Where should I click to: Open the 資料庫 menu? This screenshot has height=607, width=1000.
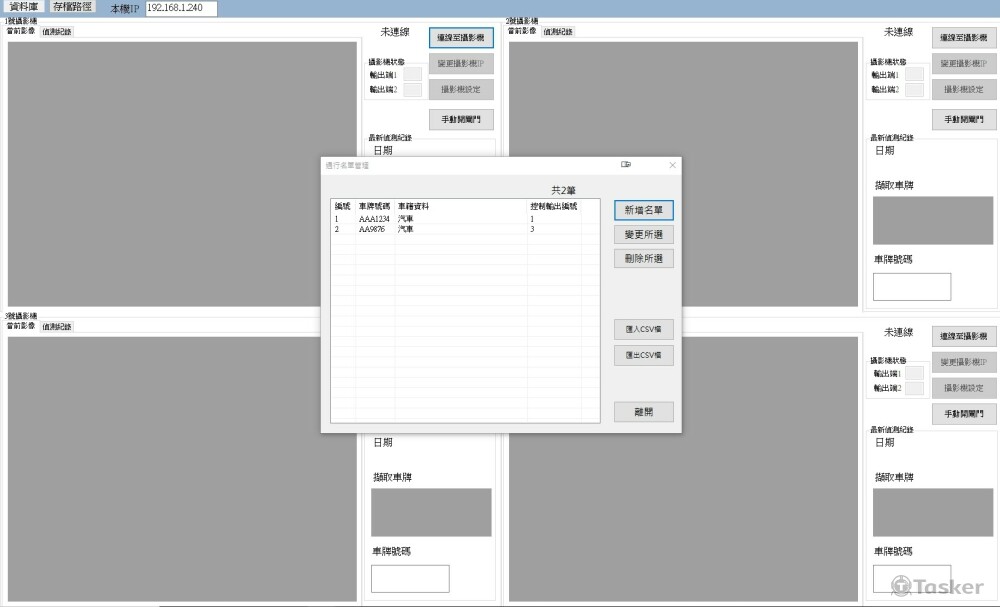coord(24,7)
